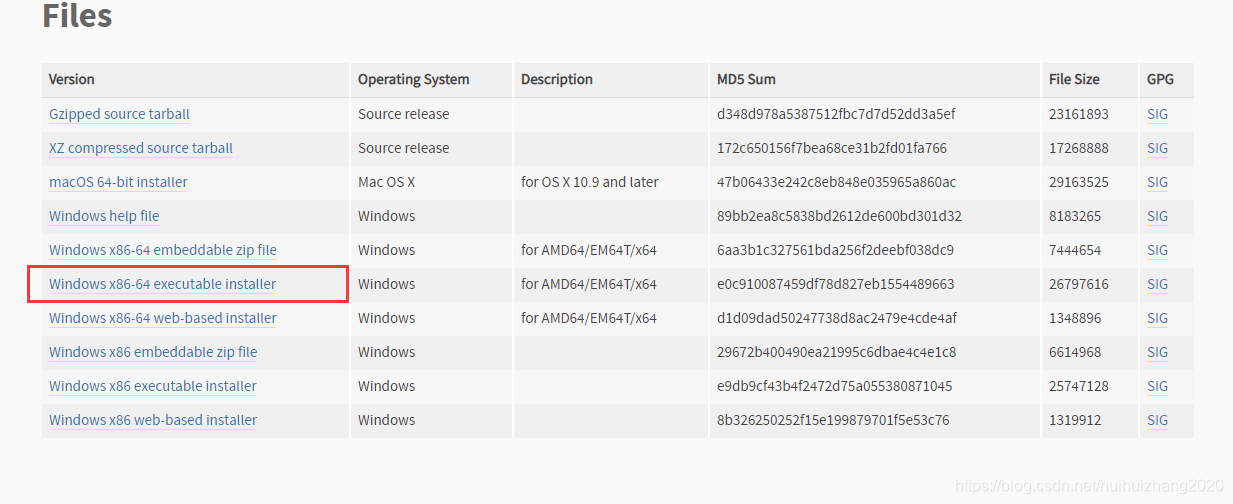Select MD5 89bb2ea8c5838bd2612de600bd301d32
Image resolution: width=1233 pixels, height=504 pixels.
point(839,216)
